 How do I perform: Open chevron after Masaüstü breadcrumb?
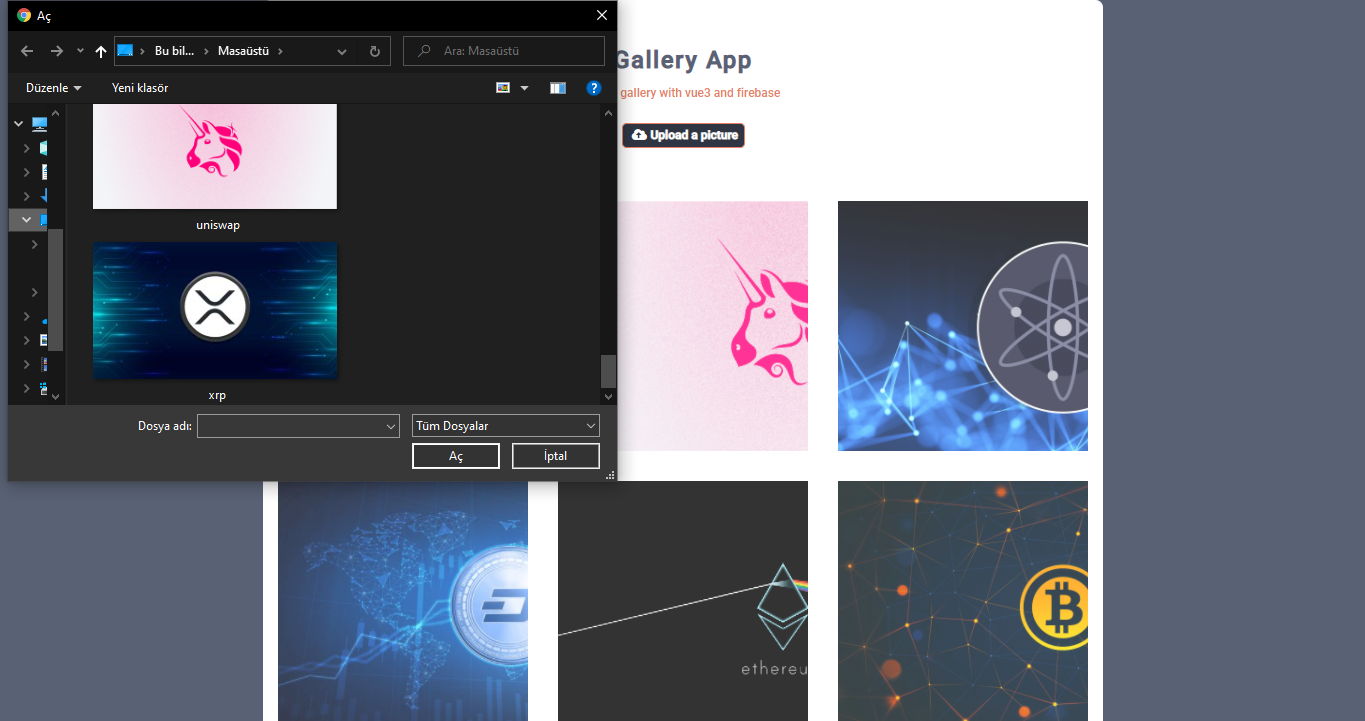(x=281, y=51)
